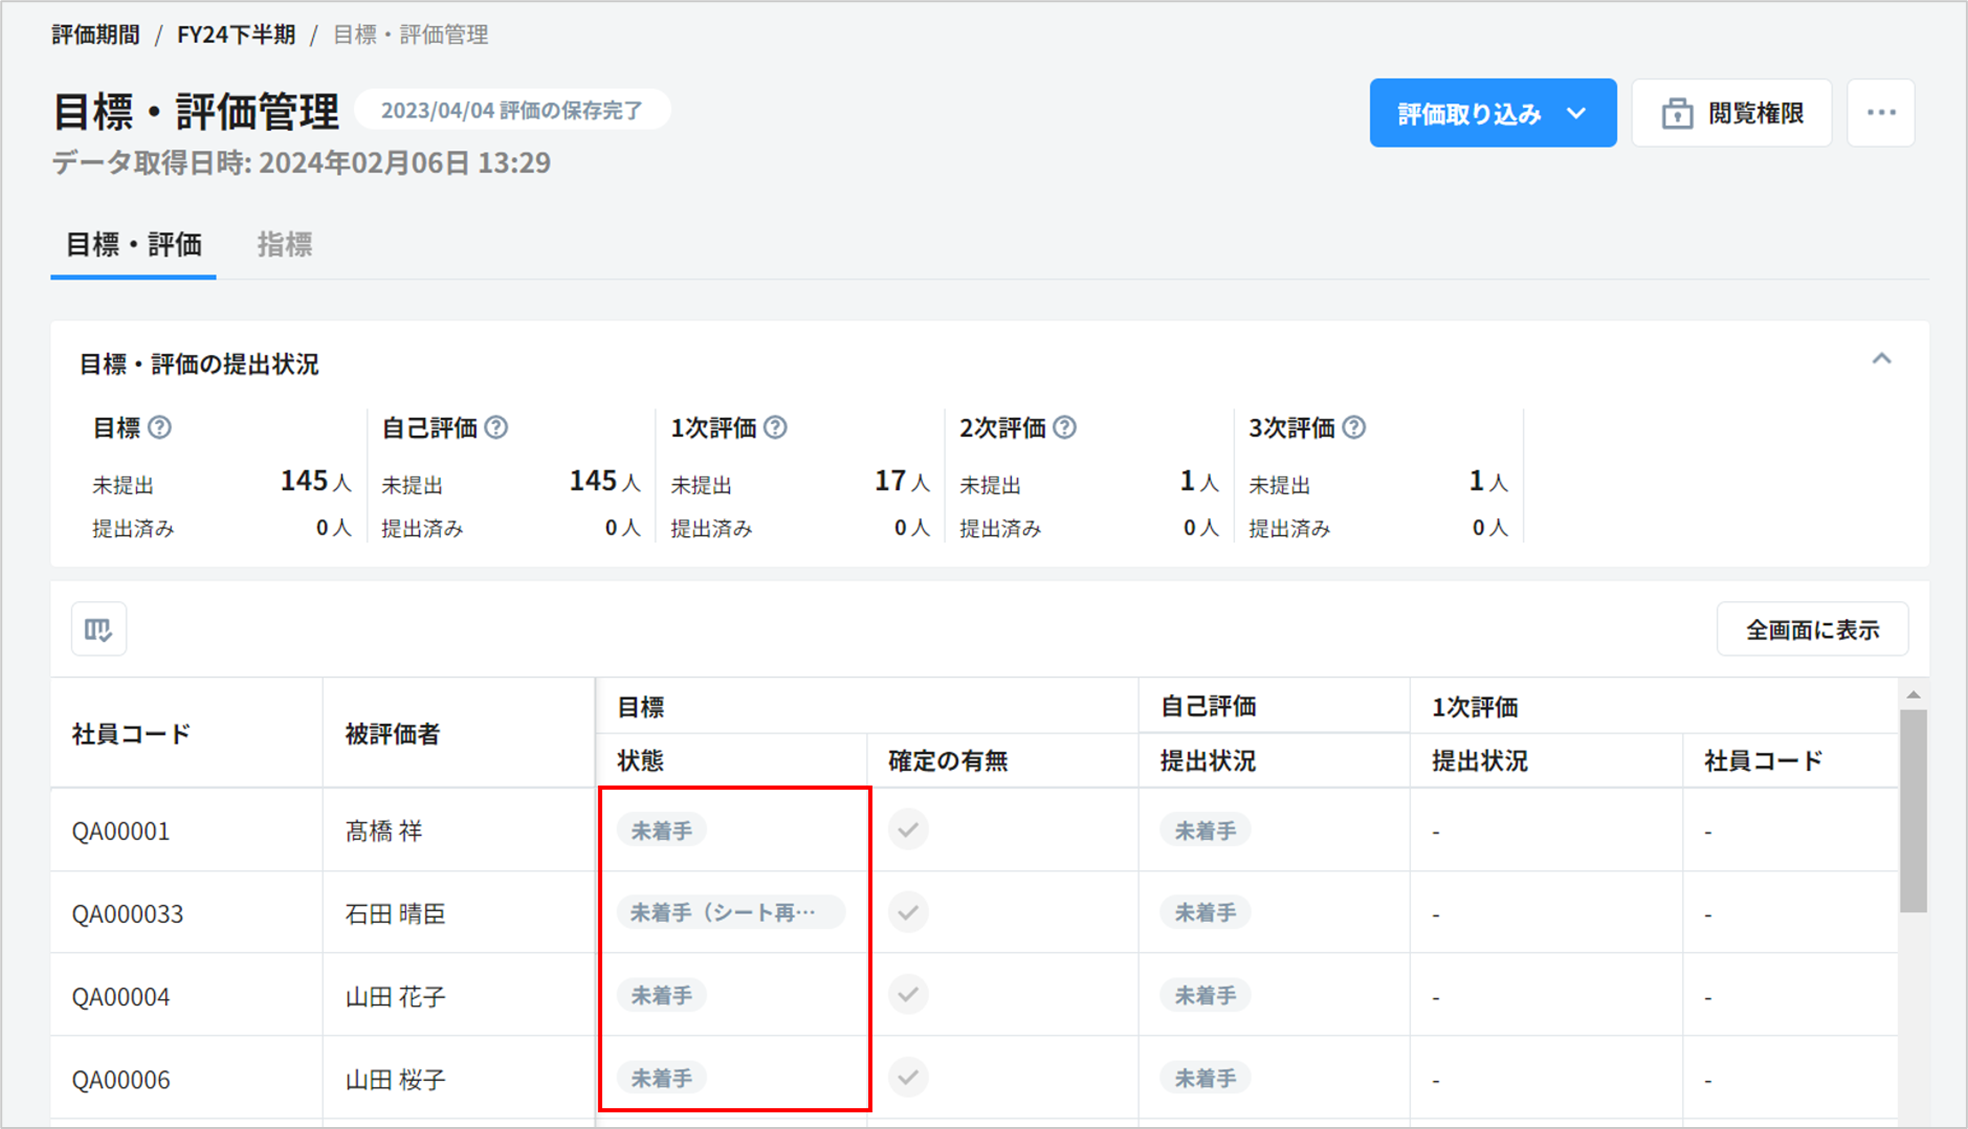The width and height of the screenshot is (1968, 1129).
Task: Toggle 確定 checkmark for 石田 晴臣
Action: (x=908, y=913)
